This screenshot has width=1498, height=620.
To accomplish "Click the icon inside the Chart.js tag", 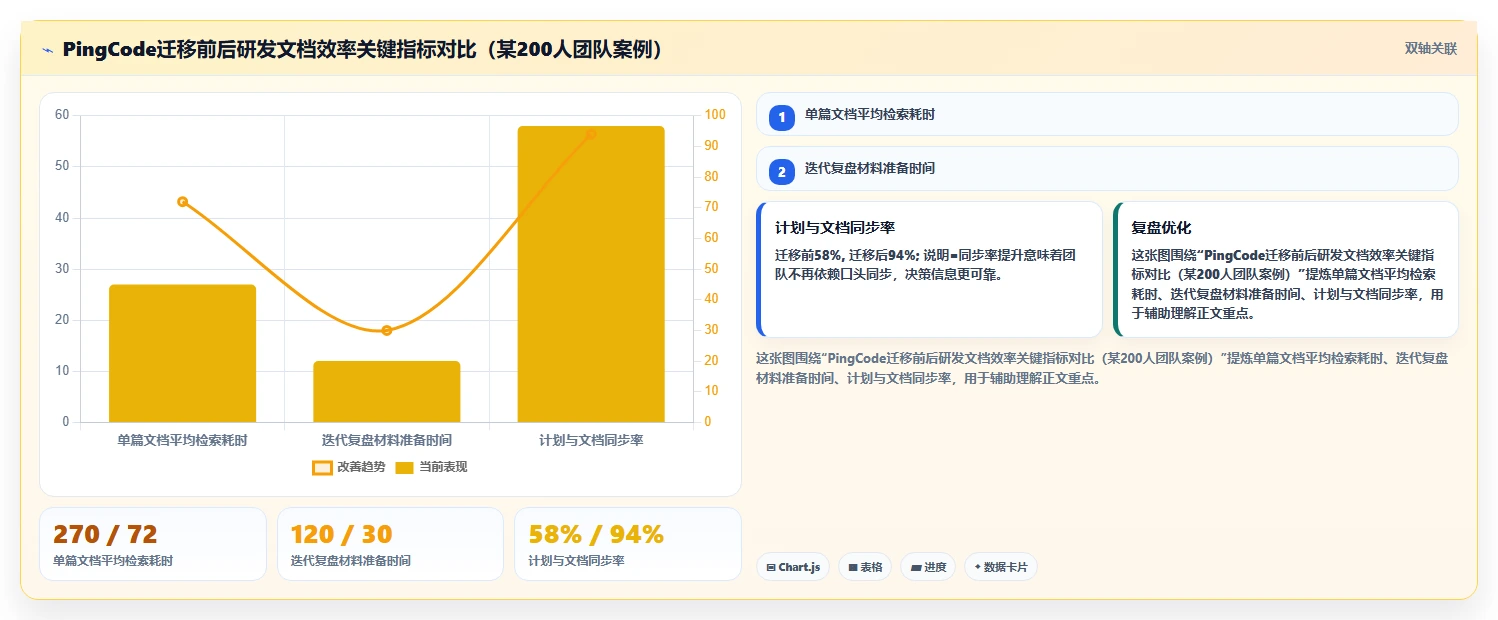I will click(x=771, y=568).
